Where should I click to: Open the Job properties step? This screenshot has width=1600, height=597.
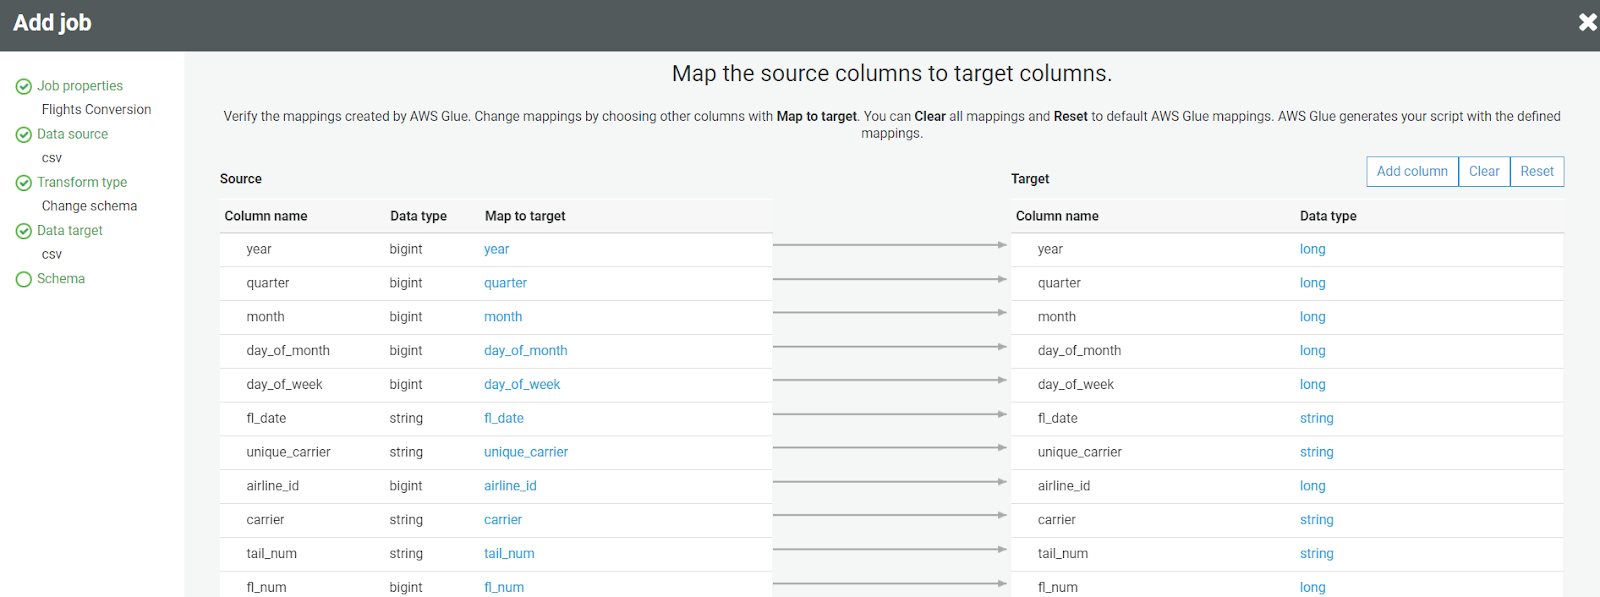[80, 86]
